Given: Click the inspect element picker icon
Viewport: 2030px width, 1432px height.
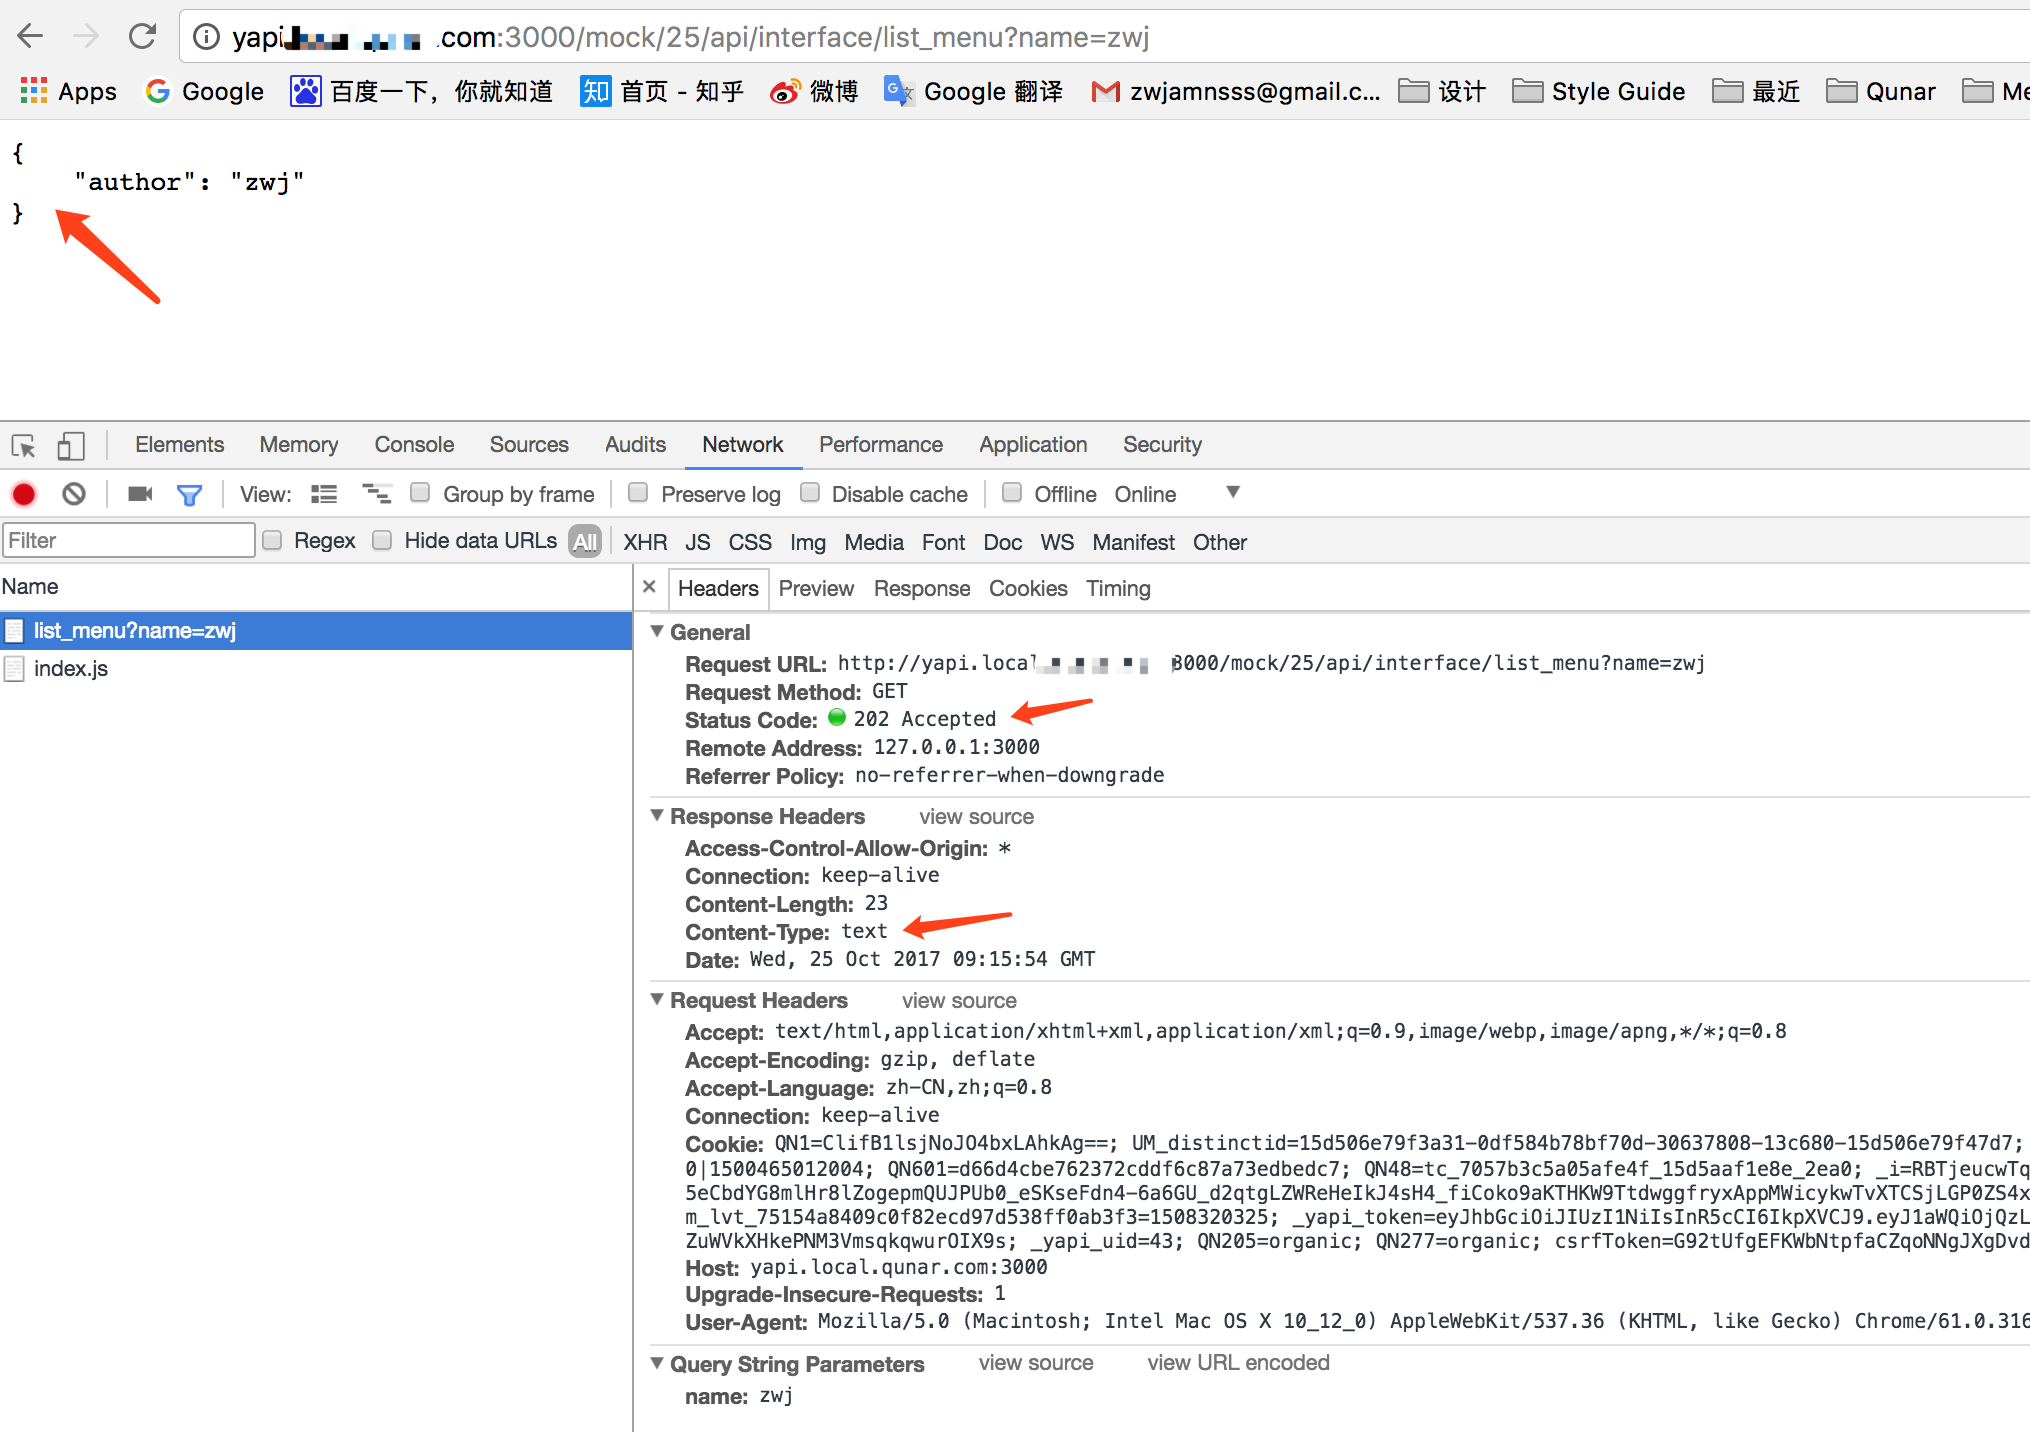Looking at the screenshot, I should pos(24,445).
